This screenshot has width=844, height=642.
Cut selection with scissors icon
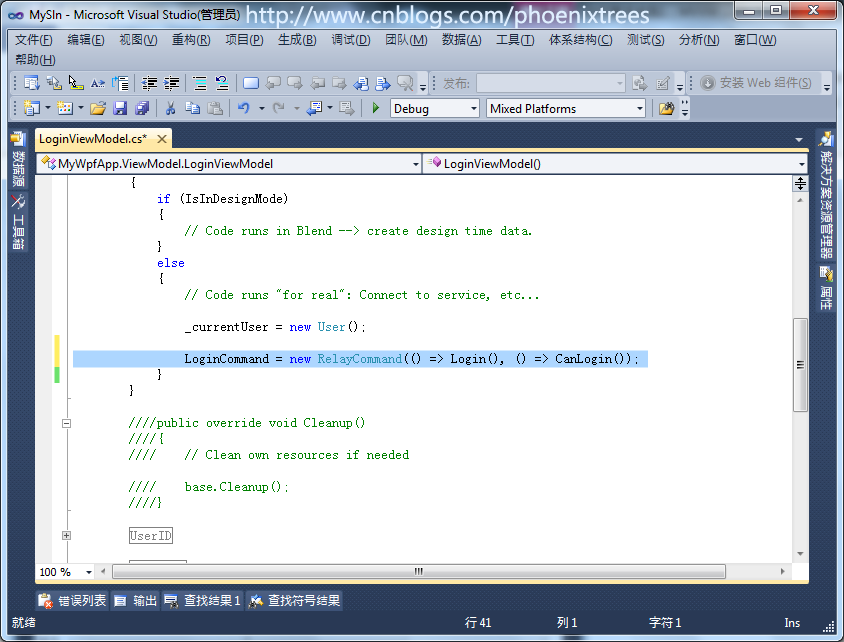[x=170, y=109]
